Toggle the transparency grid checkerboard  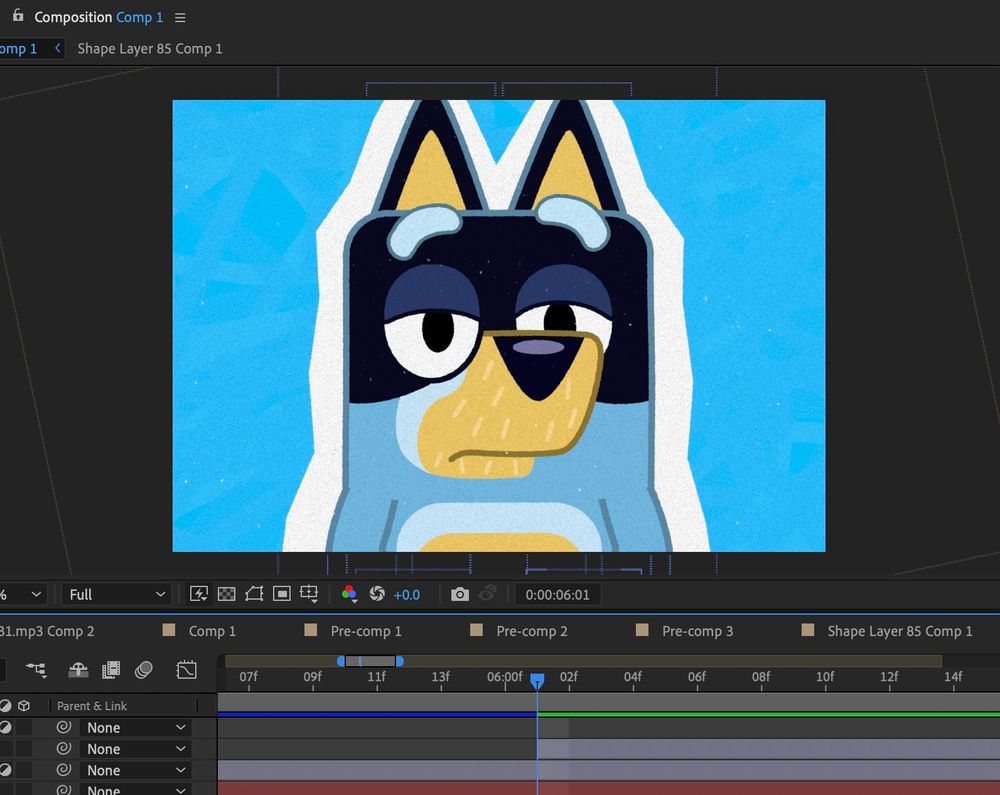(226, 594)
